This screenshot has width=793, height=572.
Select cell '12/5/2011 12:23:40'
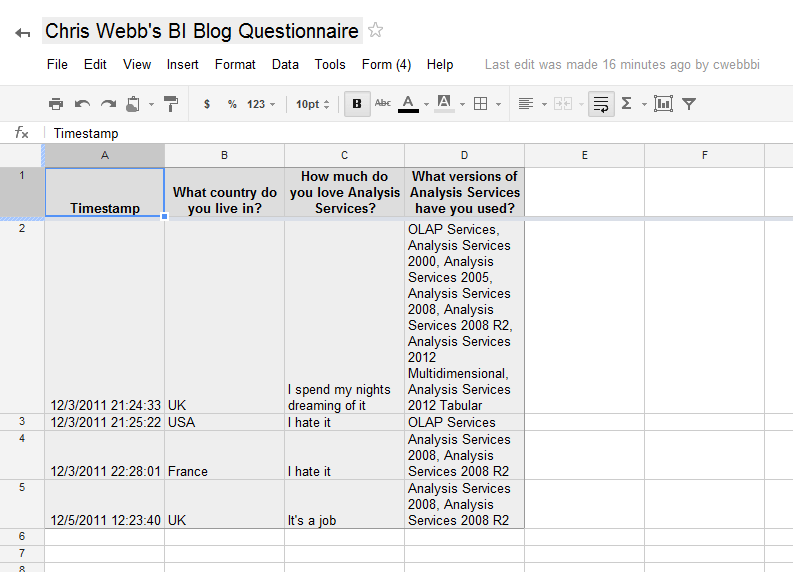tap(105, 504)
